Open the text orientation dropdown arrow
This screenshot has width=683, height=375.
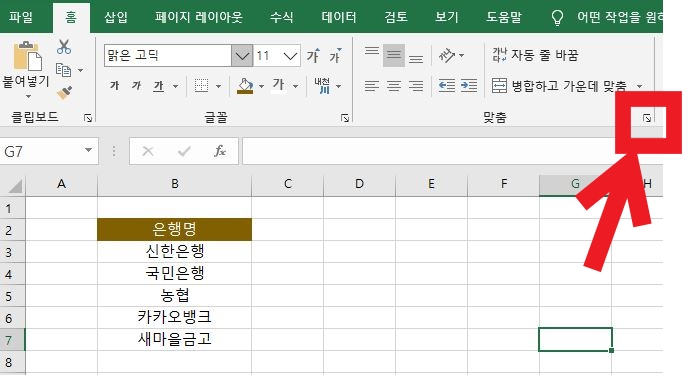[462, 56]
